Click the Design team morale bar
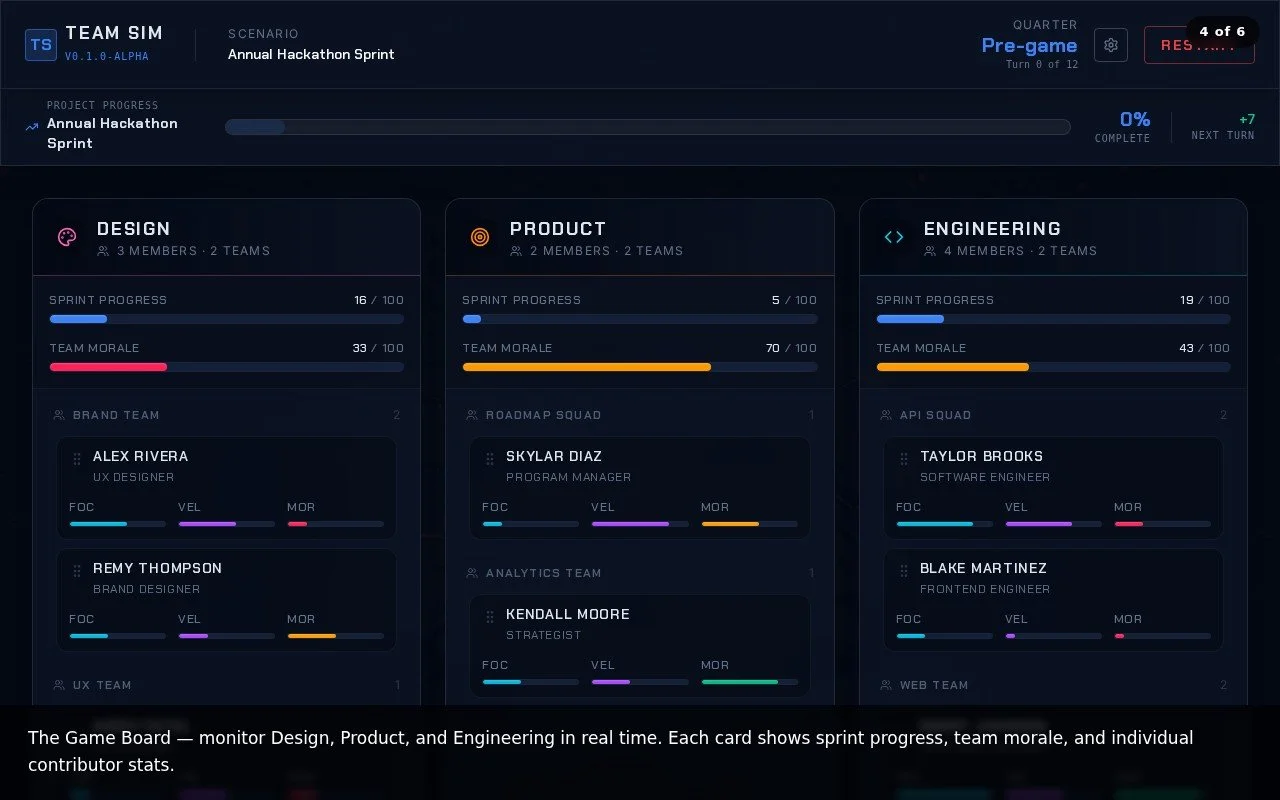 (x=227, y=367)
